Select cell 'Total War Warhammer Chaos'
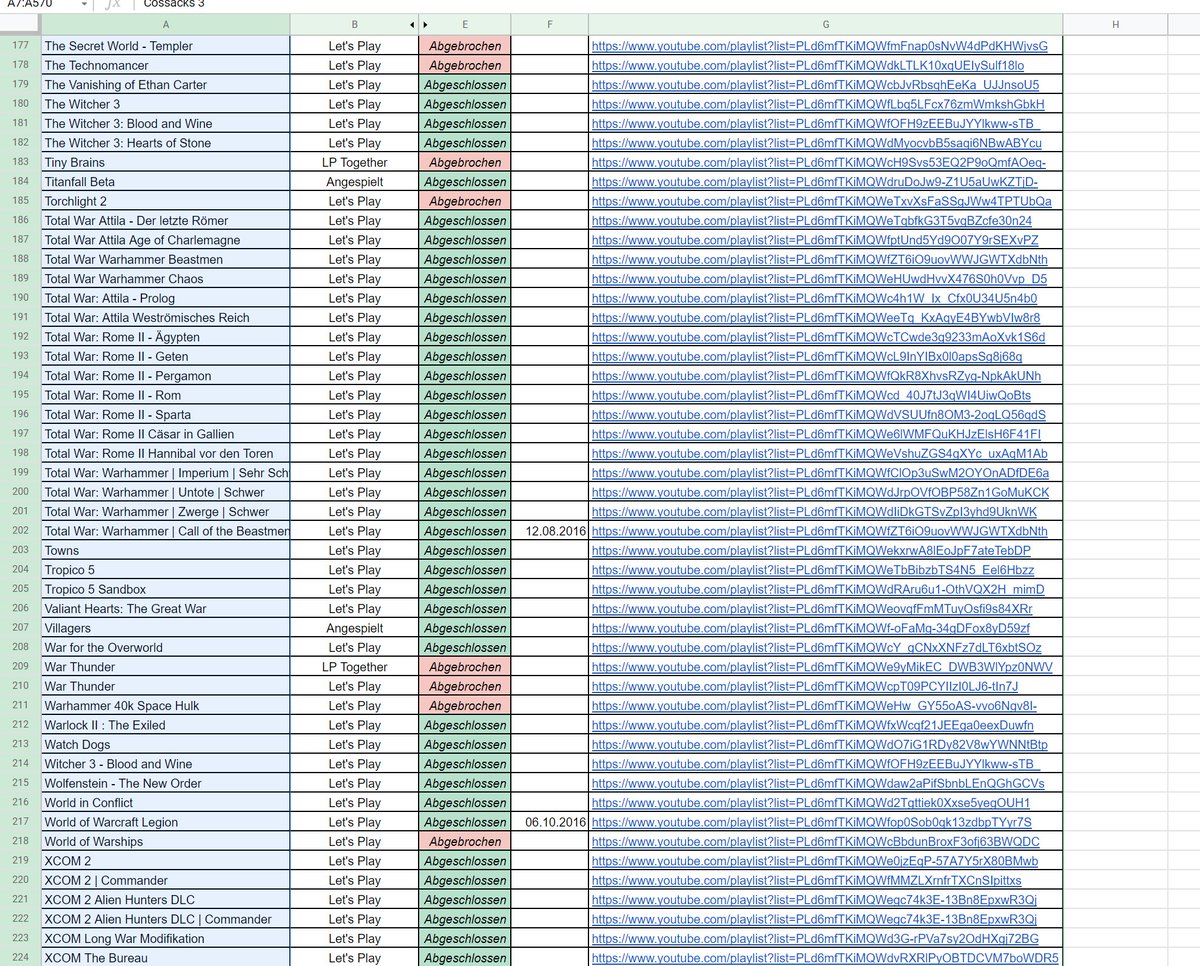1200x966 pixels. pos(165,279)
